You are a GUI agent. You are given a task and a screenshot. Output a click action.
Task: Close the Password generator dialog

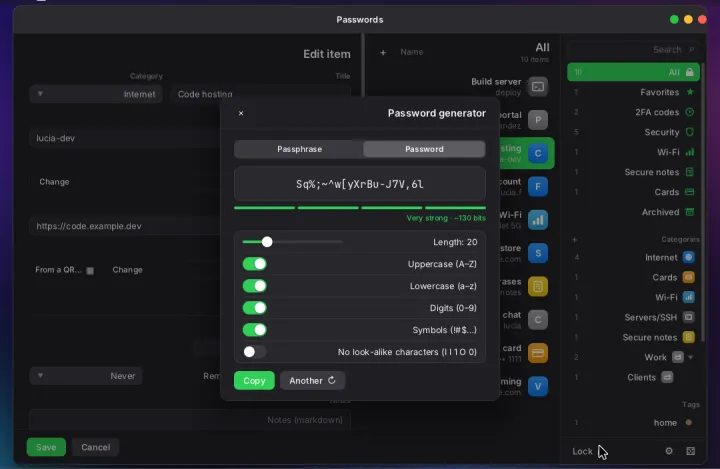point(241,113)
